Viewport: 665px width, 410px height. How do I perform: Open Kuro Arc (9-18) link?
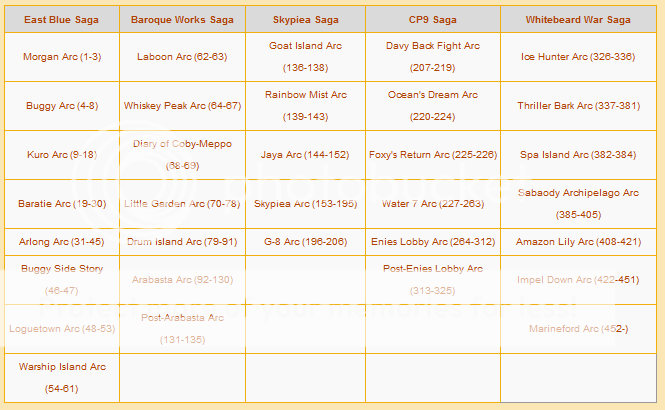point(62,155)
